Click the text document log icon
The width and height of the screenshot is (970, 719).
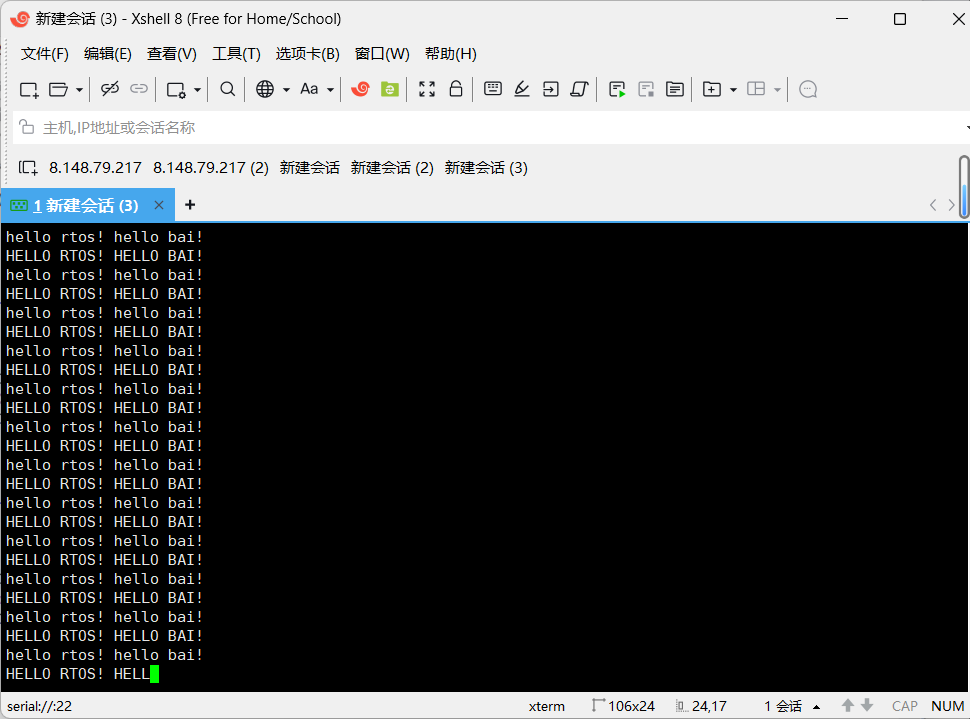pos(675,89)
